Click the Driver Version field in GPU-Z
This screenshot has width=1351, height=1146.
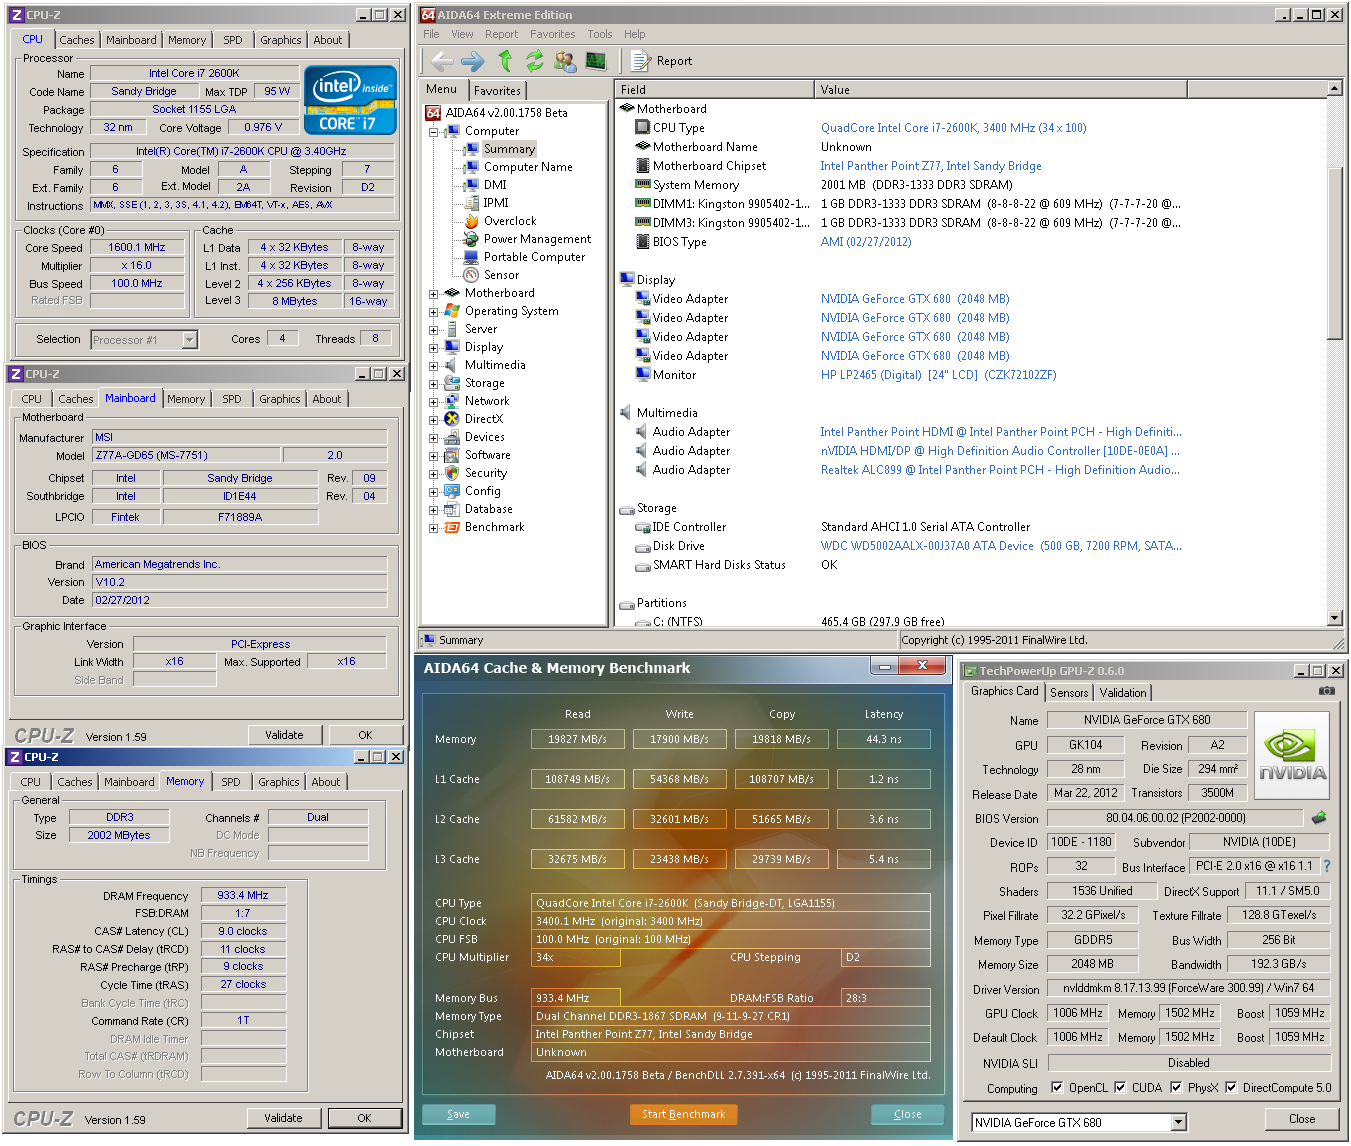[x=1189, y=988]
